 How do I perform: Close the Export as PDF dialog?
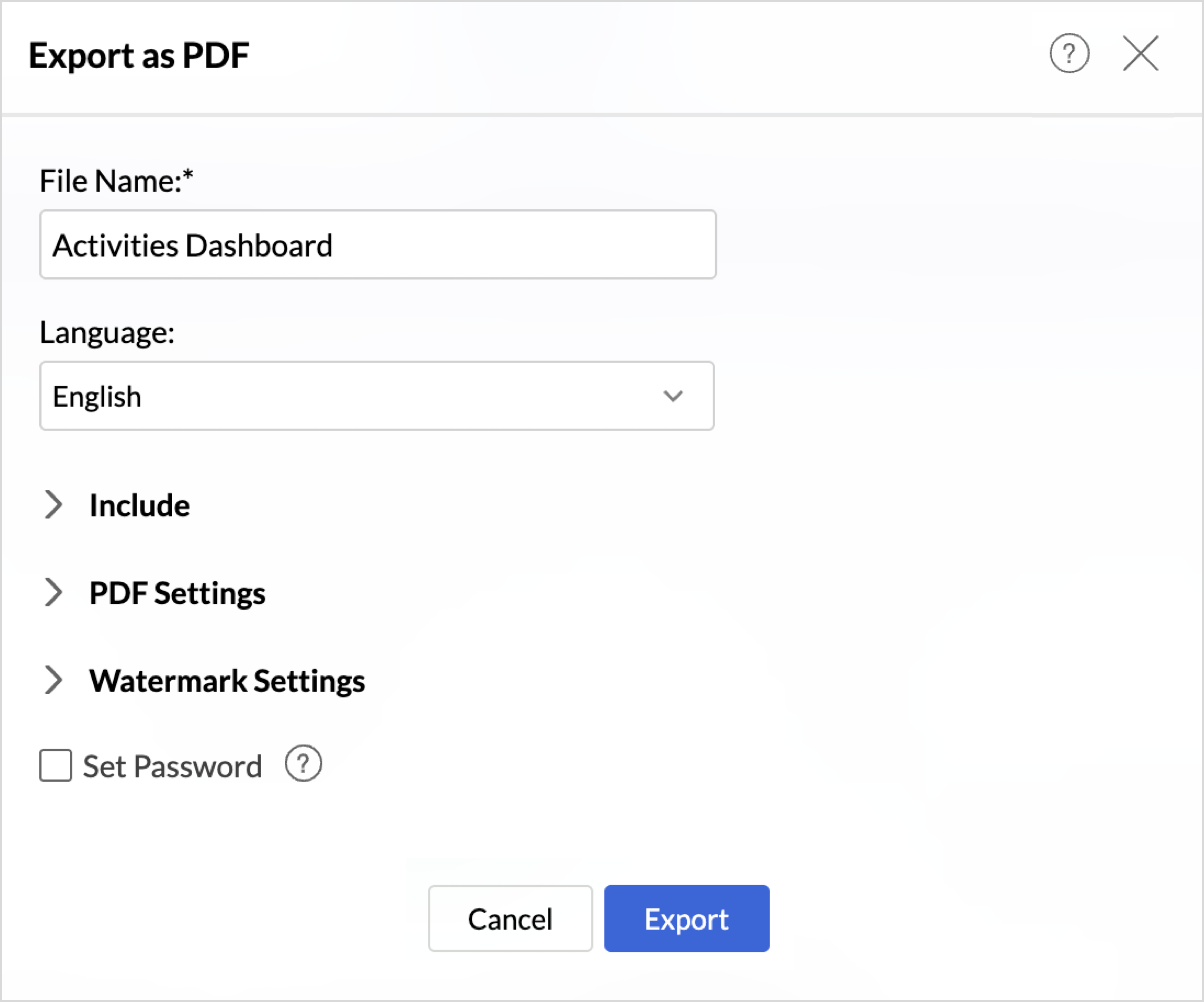pyautogui.click(x=1140, y=54)
